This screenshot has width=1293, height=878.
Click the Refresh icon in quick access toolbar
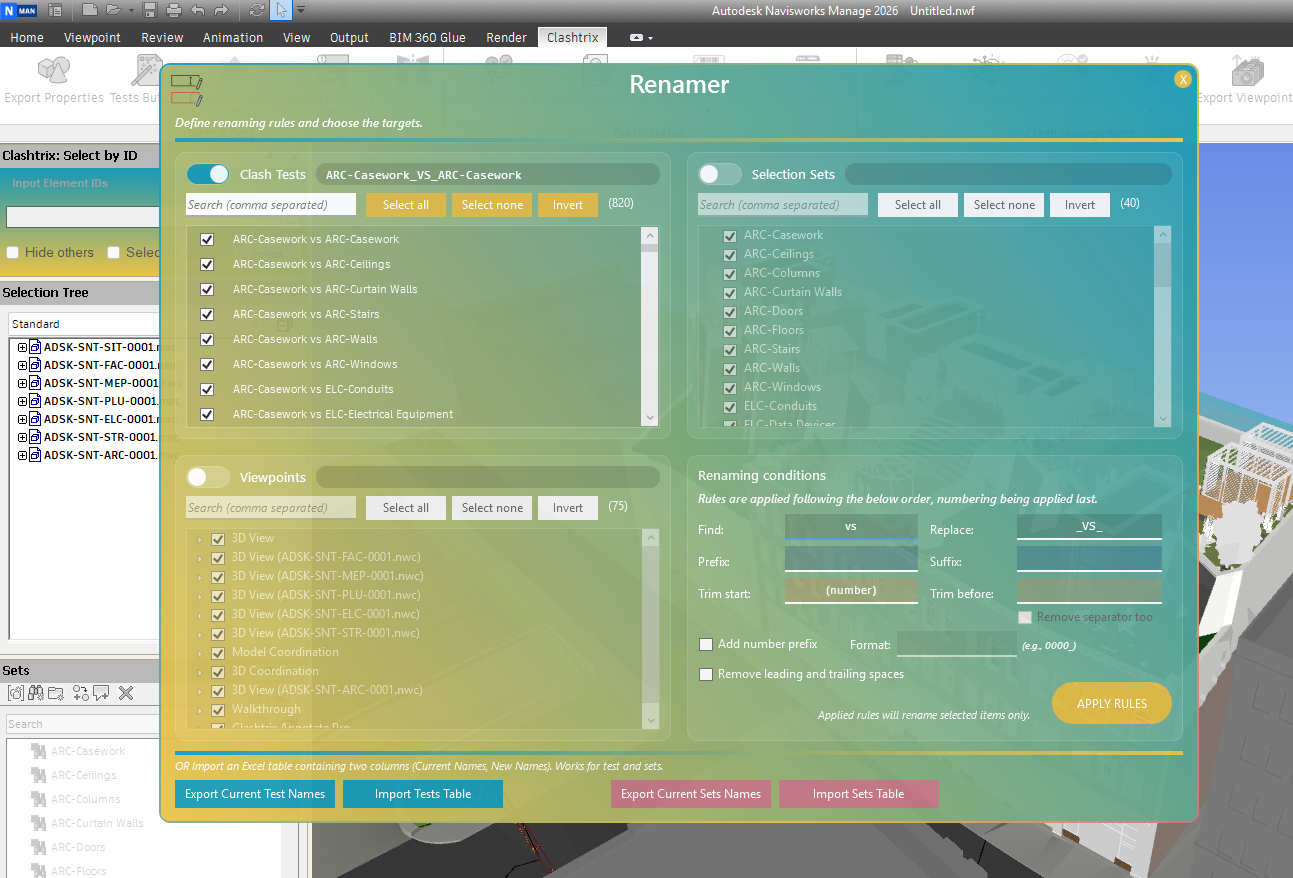point(257,11)
